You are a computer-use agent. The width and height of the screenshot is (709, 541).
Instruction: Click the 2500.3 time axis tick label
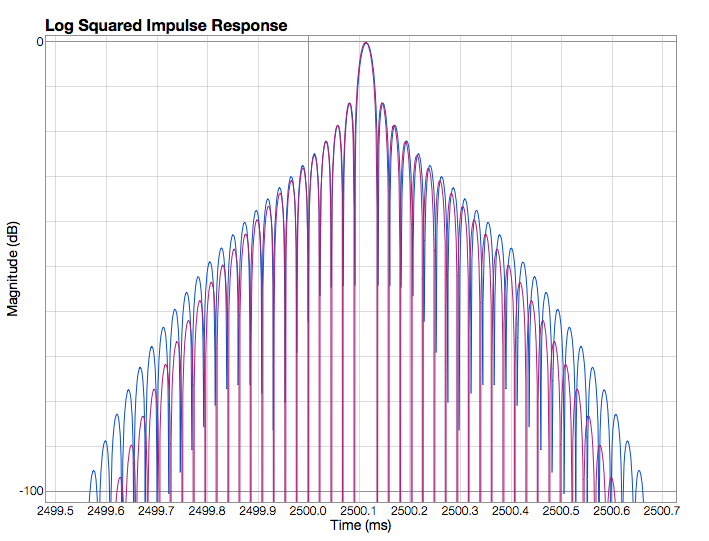pyautogui.click(x=460, y=511)
